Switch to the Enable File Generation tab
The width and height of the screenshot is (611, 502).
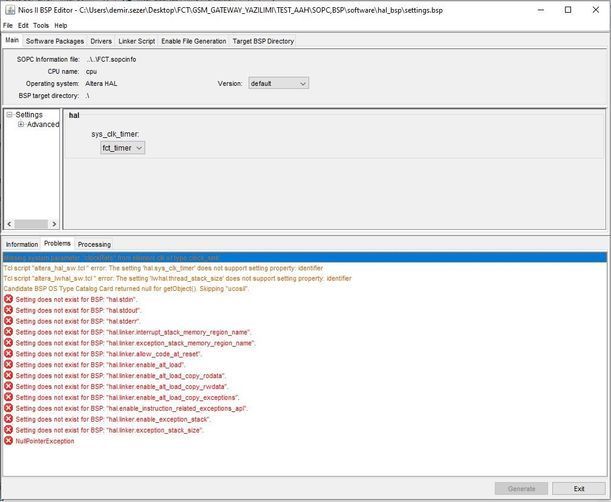[194, 41]
